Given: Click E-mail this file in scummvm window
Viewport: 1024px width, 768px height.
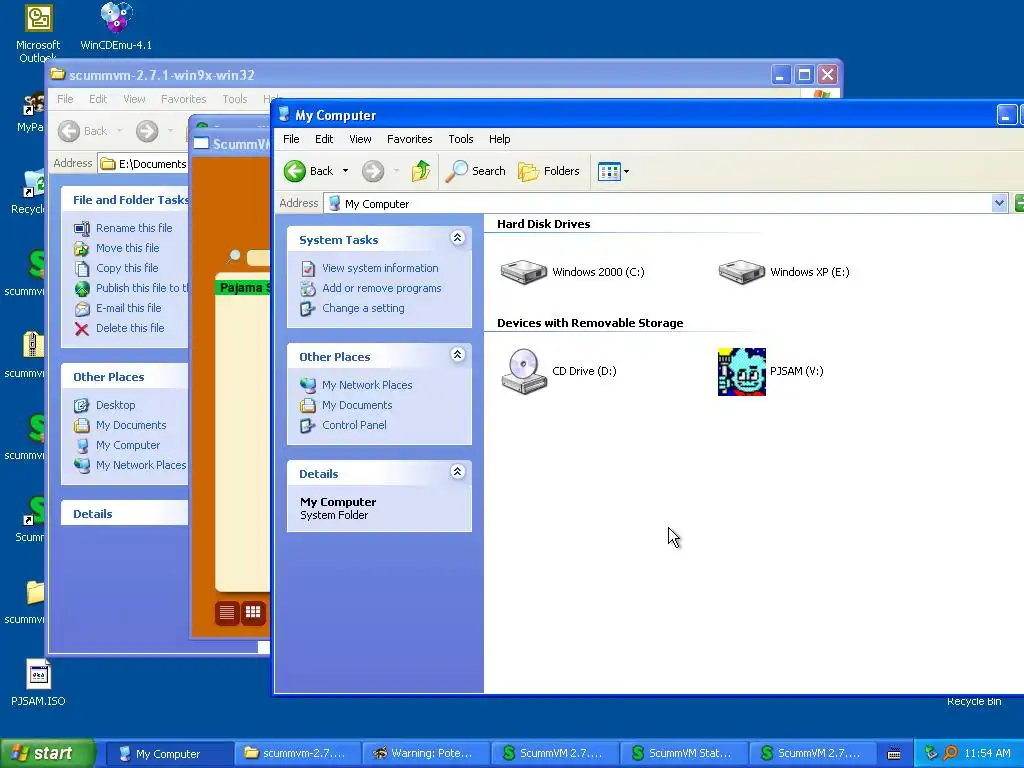Looking at the screenshot, I should tap(129, 308).
